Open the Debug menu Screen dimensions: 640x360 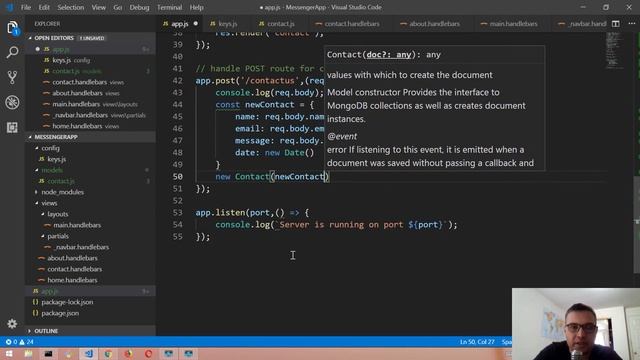139,7
